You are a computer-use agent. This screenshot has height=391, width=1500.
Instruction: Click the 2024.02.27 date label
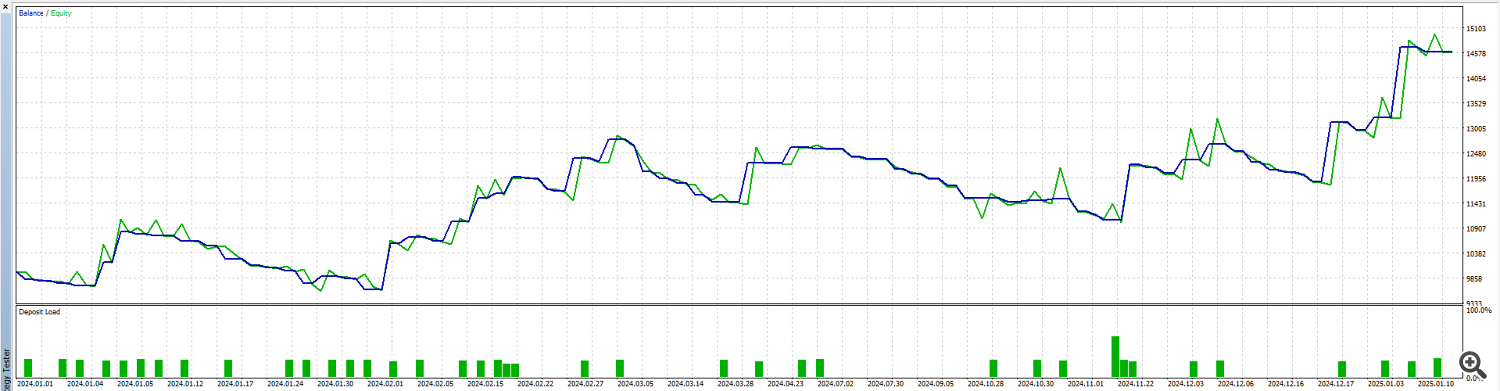[586, 383]
